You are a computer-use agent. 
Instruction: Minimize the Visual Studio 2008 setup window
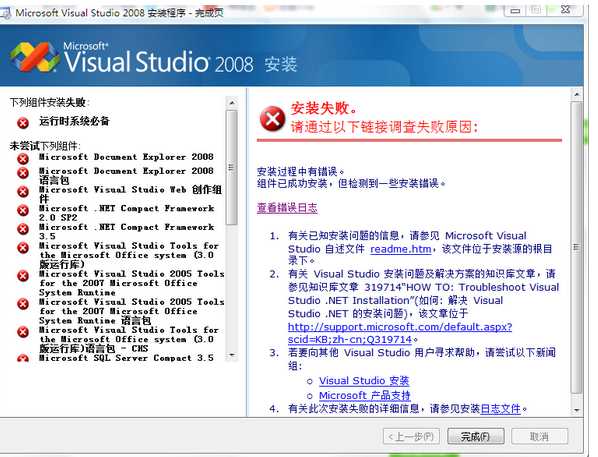coord(516,11)
